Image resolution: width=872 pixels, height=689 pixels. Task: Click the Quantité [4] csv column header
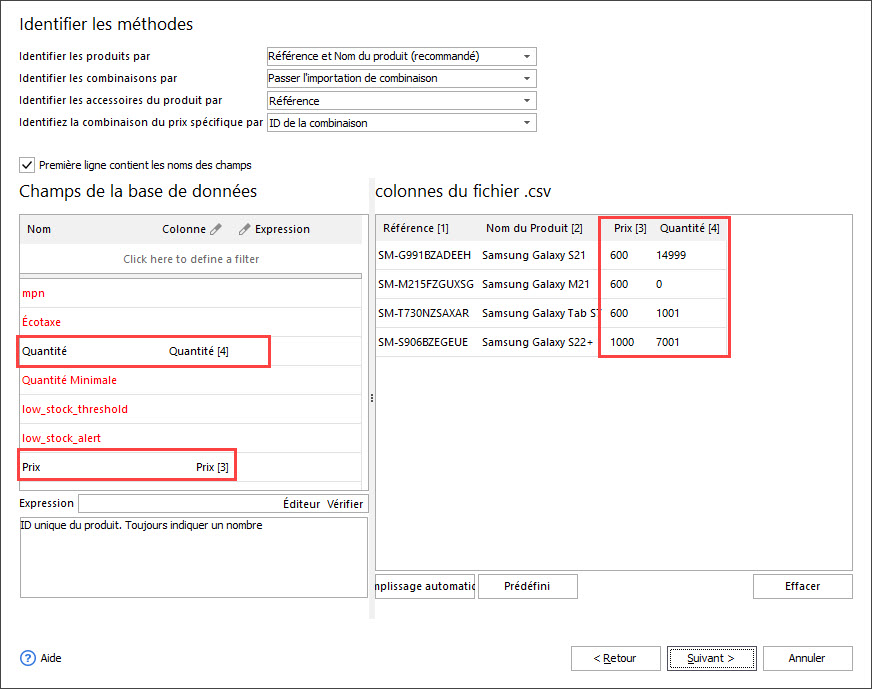pyautogui.click(x=690, y=228)
